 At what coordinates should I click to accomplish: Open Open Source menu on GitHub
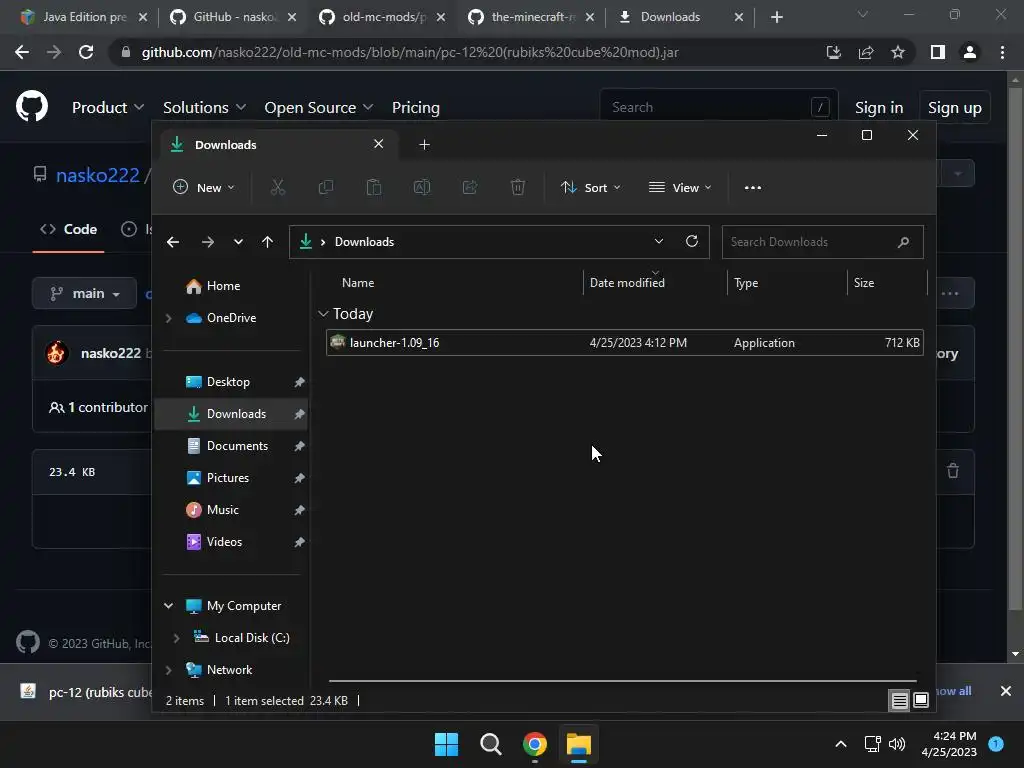318,107
